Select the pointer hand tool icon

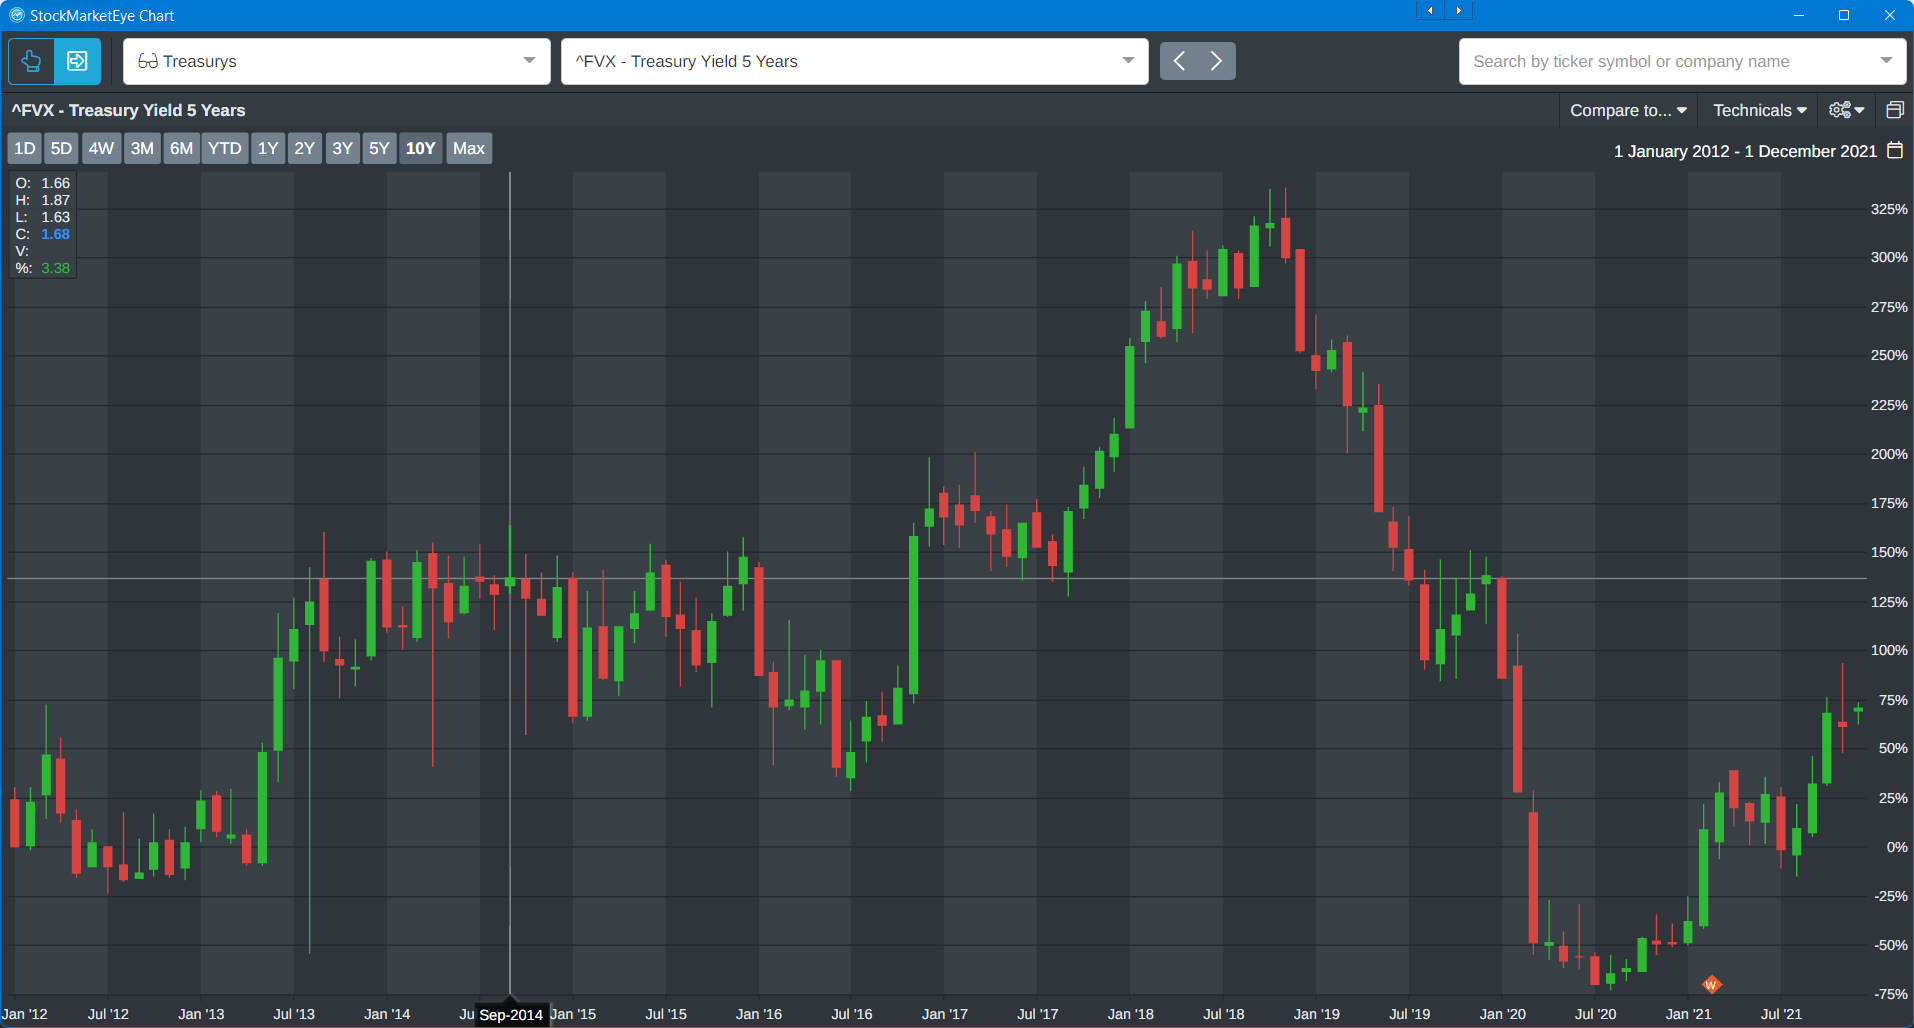point(31,61)
